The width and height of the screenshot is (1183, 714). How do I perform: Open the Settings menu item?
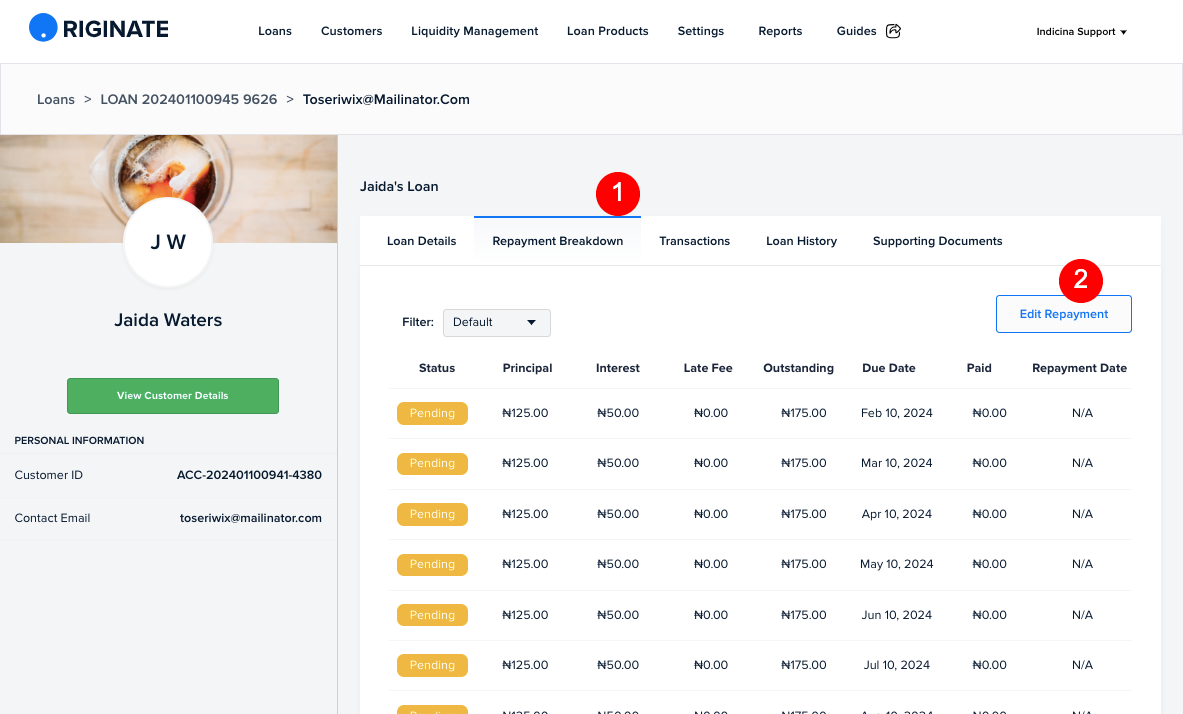(700, 31)
